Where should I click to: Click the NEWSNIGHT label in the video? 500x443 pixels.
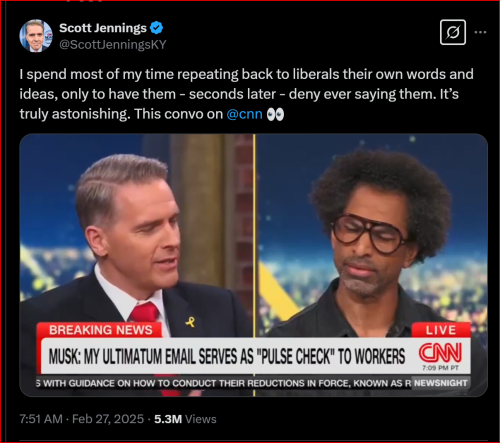(x=440, y=383)
